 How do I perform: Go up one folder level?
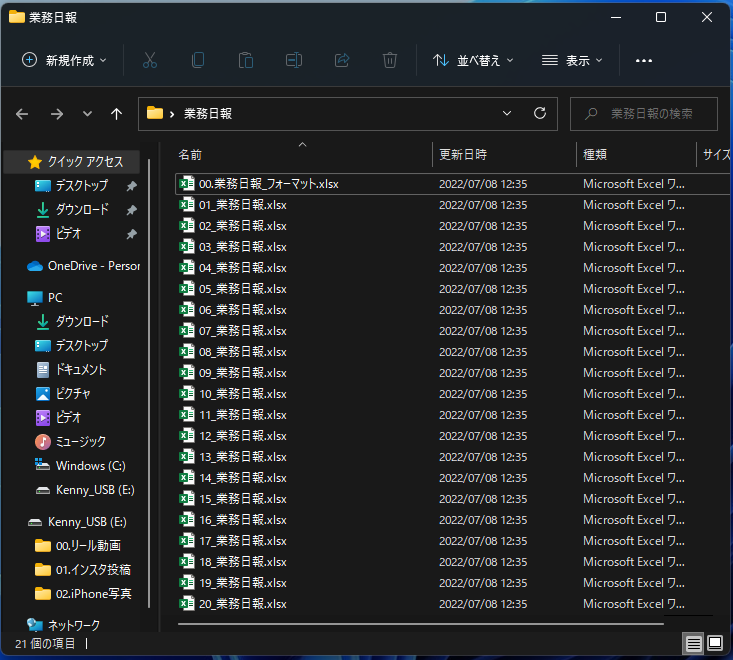(x=116, y=114)
